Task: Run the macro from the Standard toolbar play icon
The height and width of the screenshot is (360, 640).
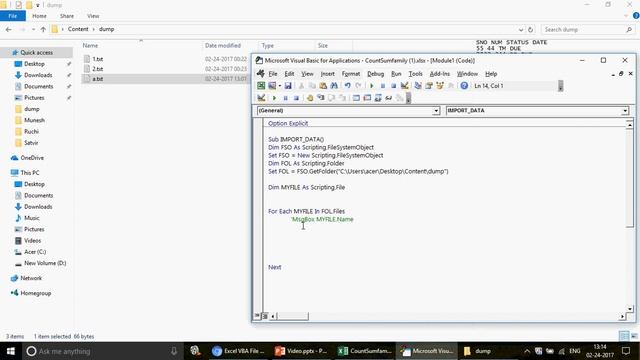Action: [371, 86]
